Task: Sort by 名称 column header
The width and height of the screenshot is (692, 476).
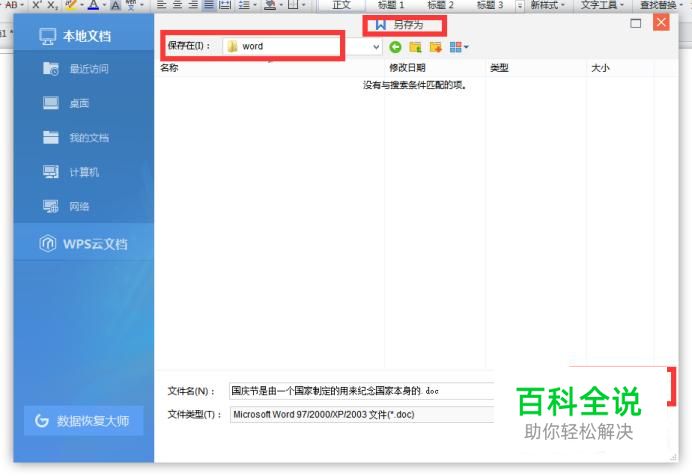Action: tap(169, 68)
